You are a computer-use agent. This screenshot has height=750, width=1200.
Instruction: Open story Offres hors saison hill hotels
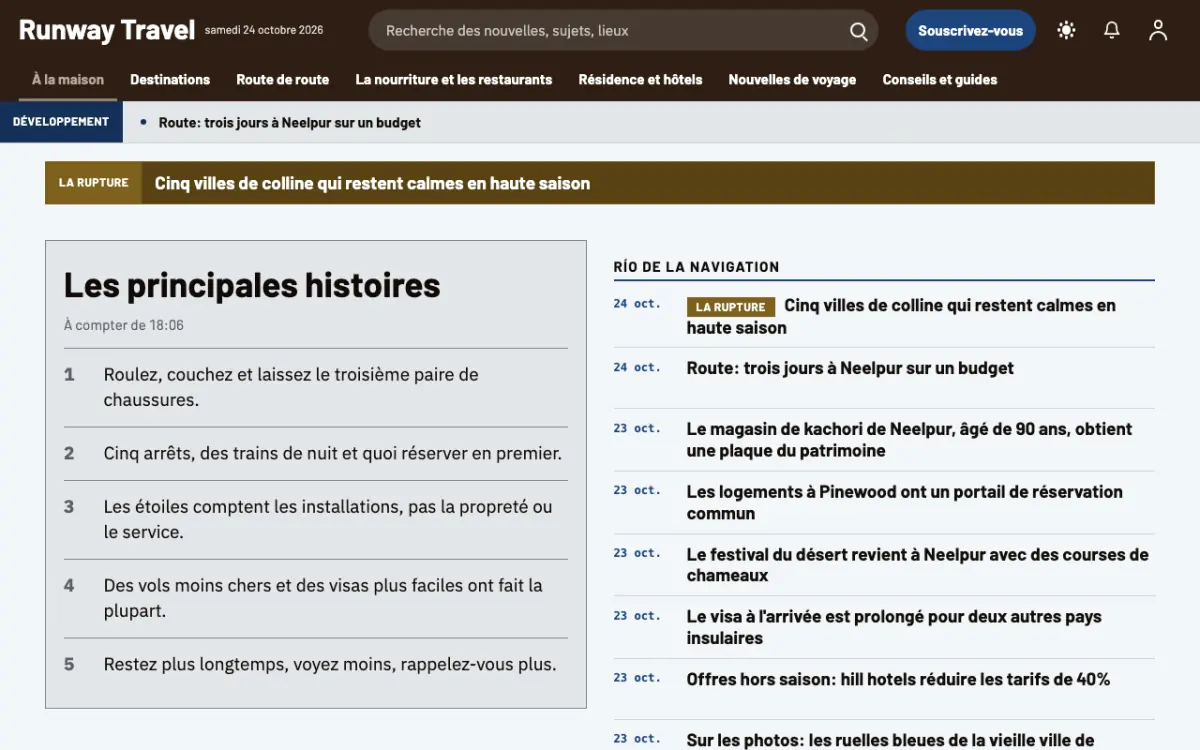coord(898,679)
